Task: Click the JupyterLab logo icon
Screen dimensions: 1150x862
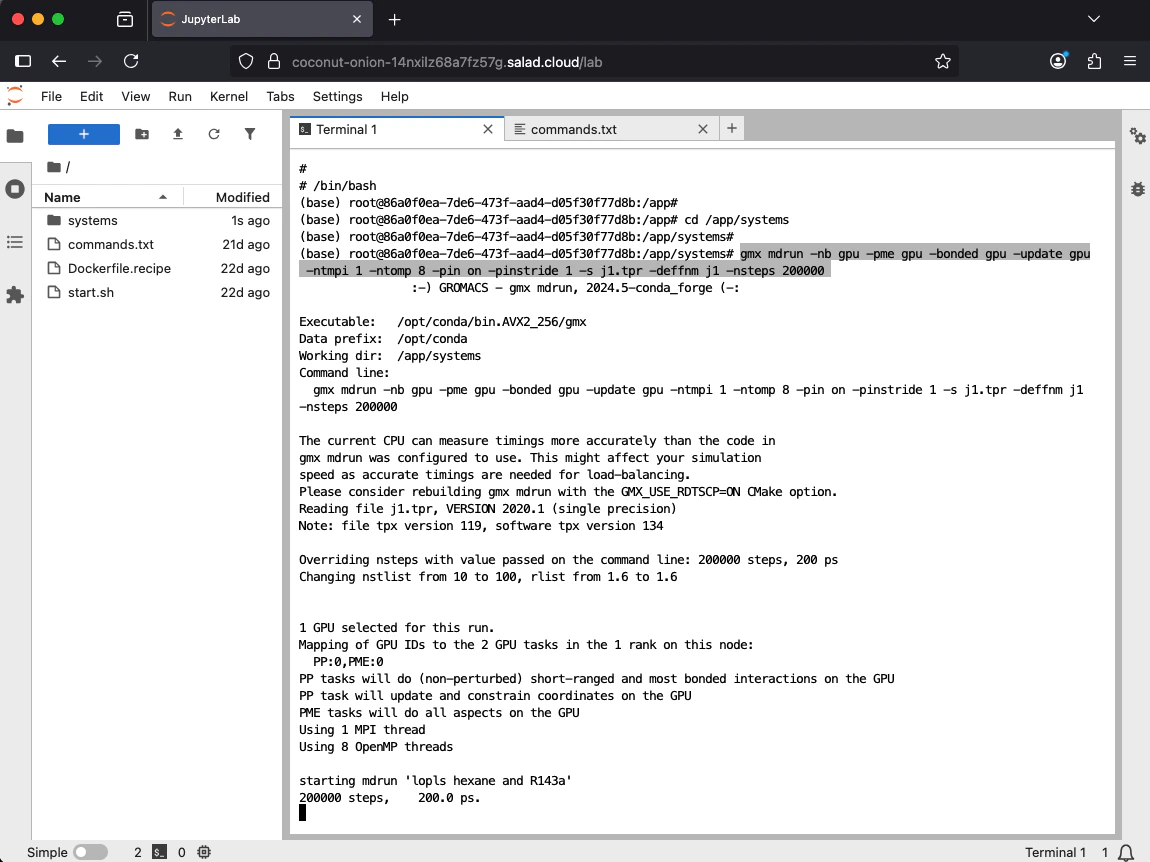Action: 15,96
